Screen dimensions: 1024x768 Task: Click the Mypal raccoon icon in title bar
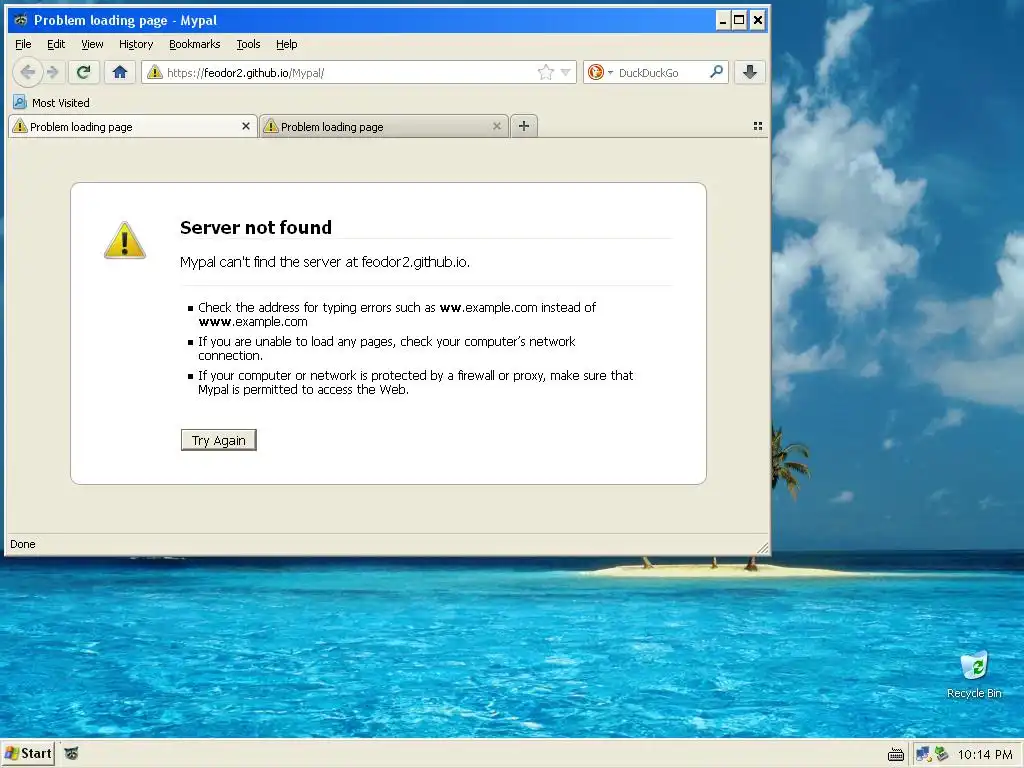tap(21, 20)
